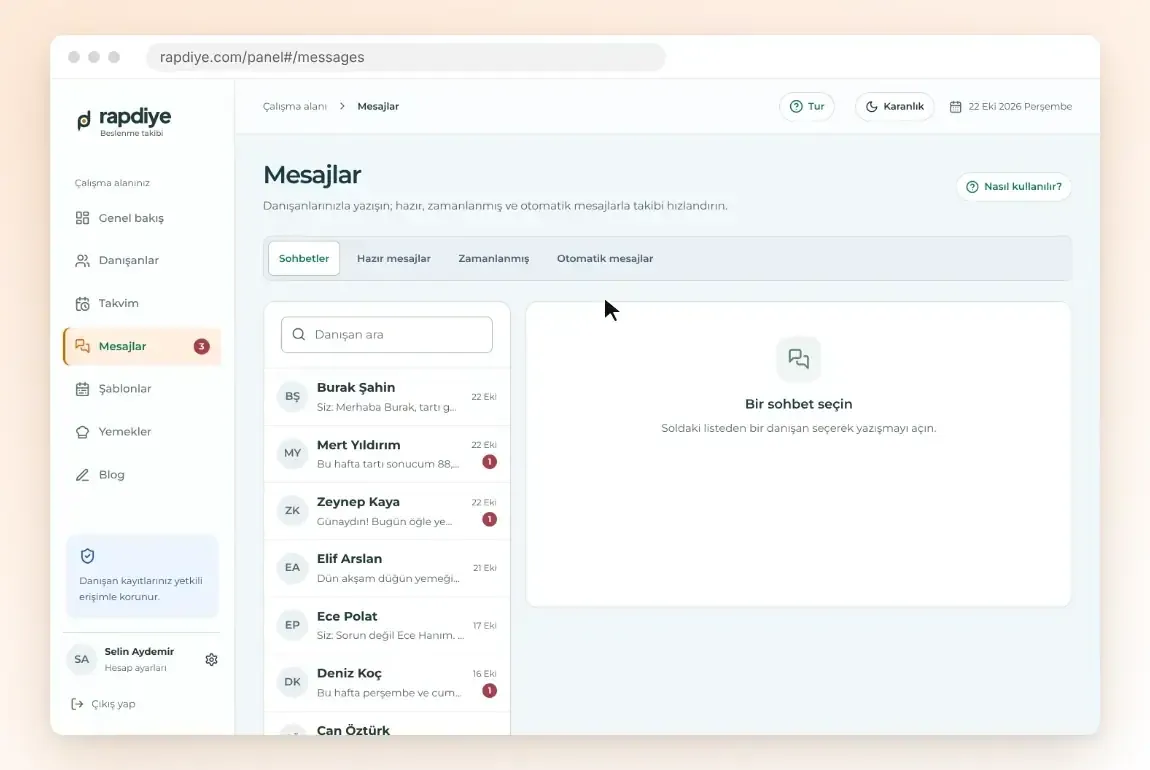Click Çalışma alanı breadcrumb link
The width and height of the screenshot is (1150, 770).
point(295,106)
